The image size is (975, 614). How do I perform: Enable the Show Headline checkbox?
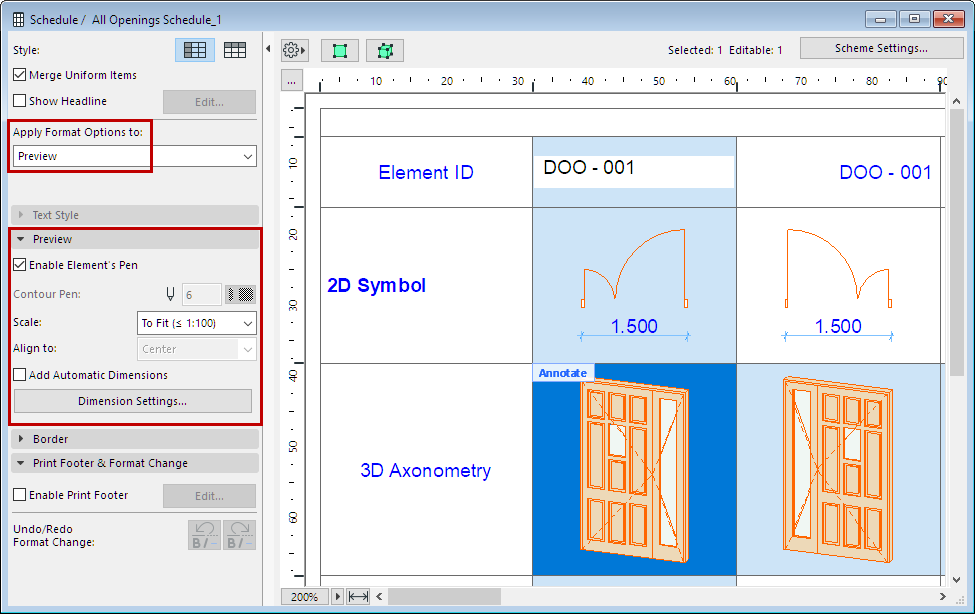(20, 101)
